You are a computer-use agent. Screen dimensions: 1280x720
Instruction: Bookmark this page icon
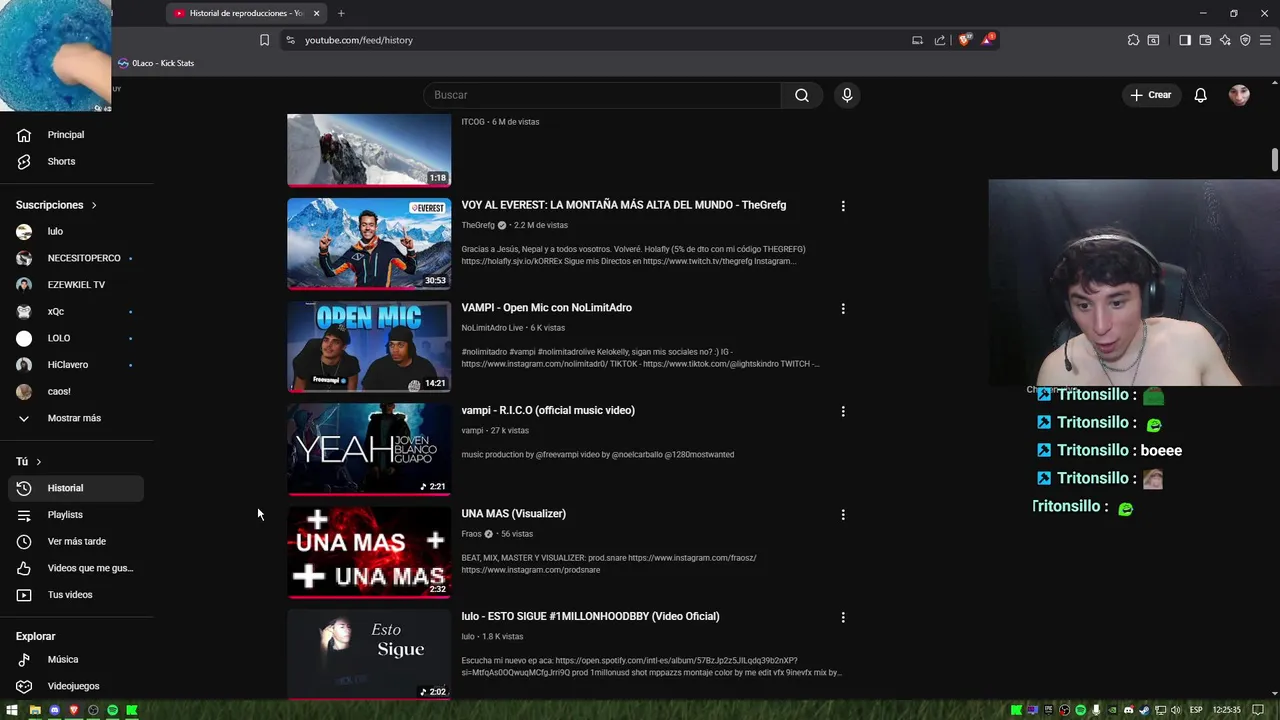[264, 40]
